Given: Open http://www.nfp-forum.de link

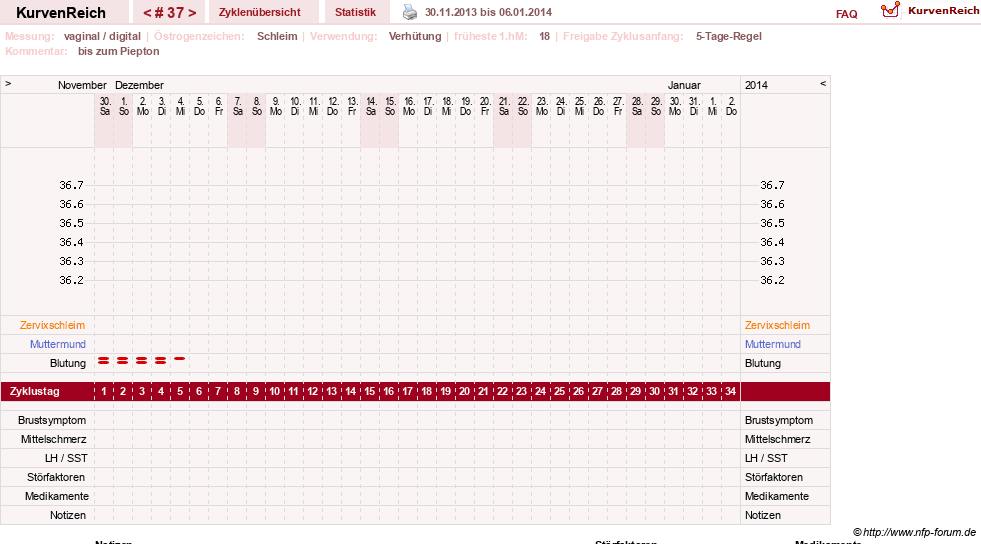Looking at the screenshot, I should click(x=919, y=532).
